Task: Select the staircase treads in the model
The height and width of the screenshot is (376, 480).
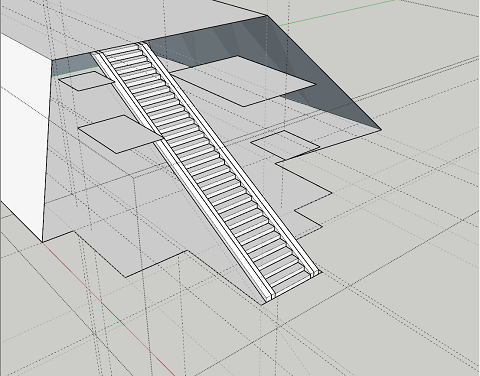Action: 207,170
